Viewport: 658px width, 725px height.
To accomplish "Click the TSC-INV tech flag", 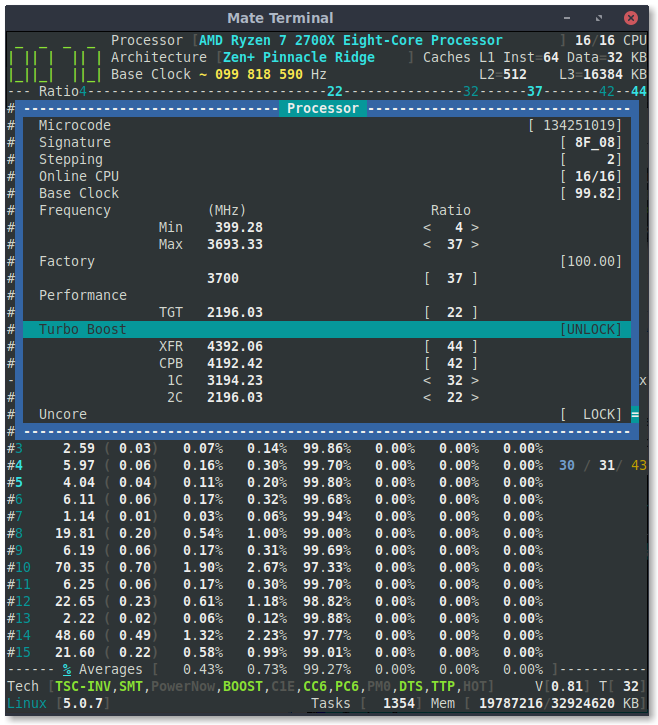I will [83, 686].
